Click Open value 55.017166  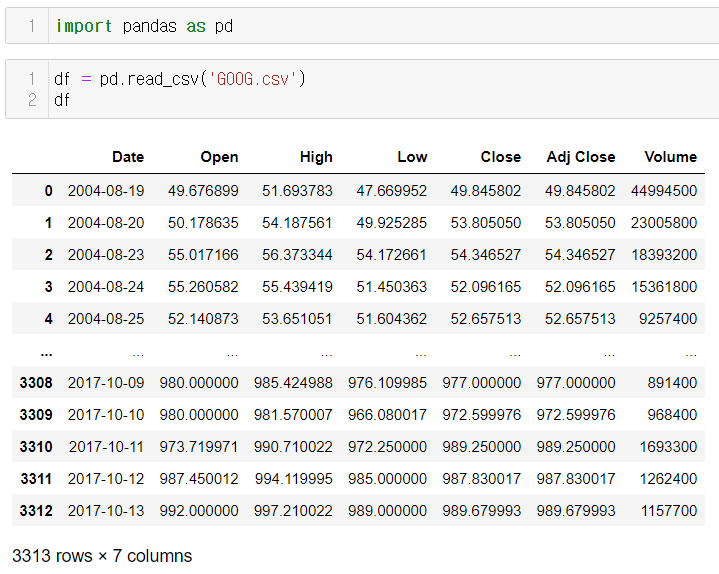click(x=203, y=254)
